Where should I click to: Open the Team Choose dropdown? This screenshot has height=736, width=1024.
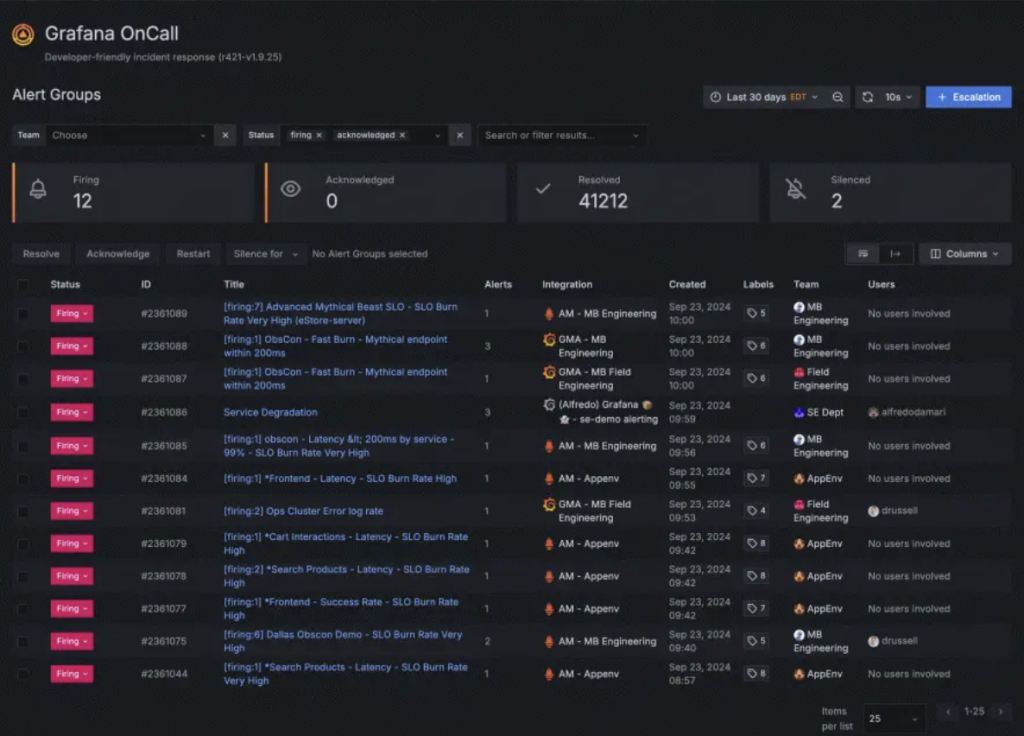tap(129, 135)
